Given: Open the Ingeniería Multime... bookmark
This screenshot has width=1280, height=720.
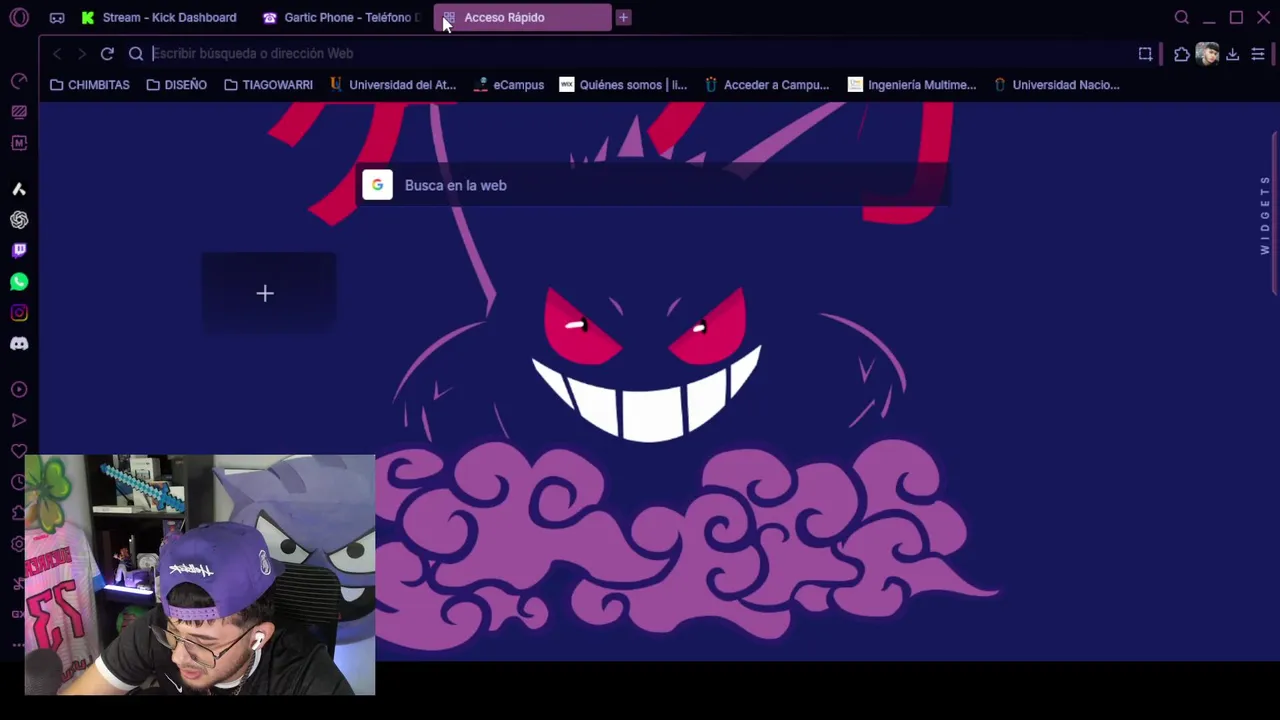Looking at the screenshot, I should [x=912, y=85].
